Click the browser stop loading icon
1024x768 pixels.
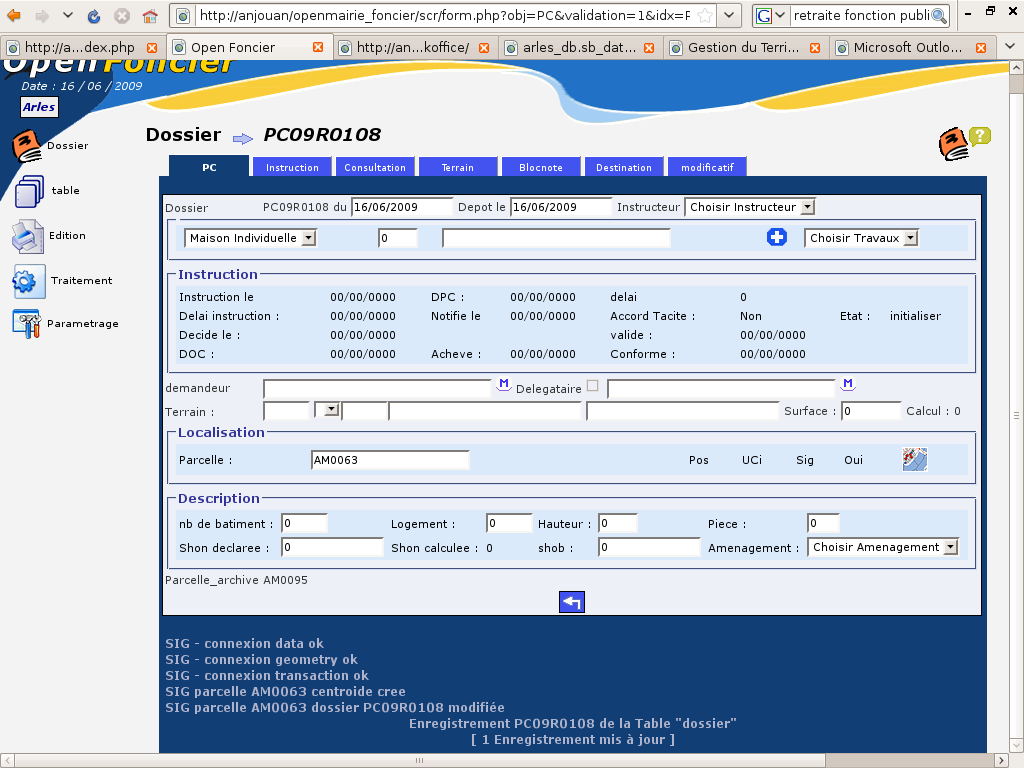(122, 16)
